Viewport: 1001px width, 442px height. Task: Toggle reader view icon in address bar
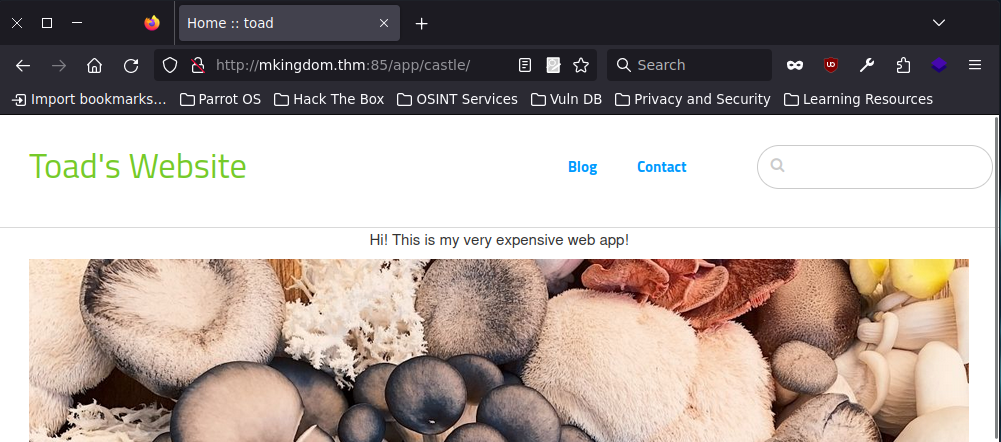[525, 65]
